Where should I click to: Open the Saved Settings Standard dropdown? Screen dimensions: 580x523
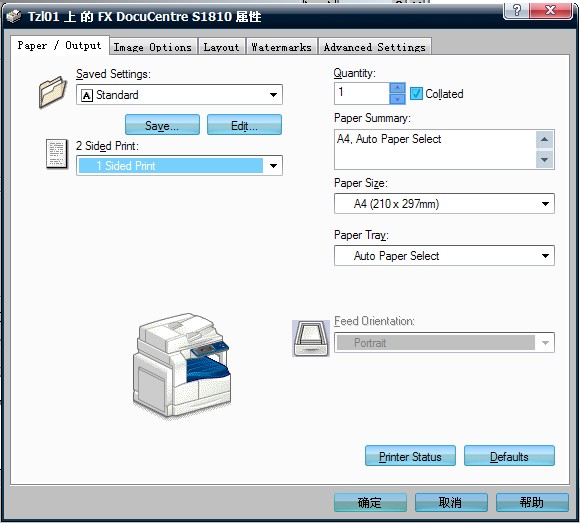point(179,95)
